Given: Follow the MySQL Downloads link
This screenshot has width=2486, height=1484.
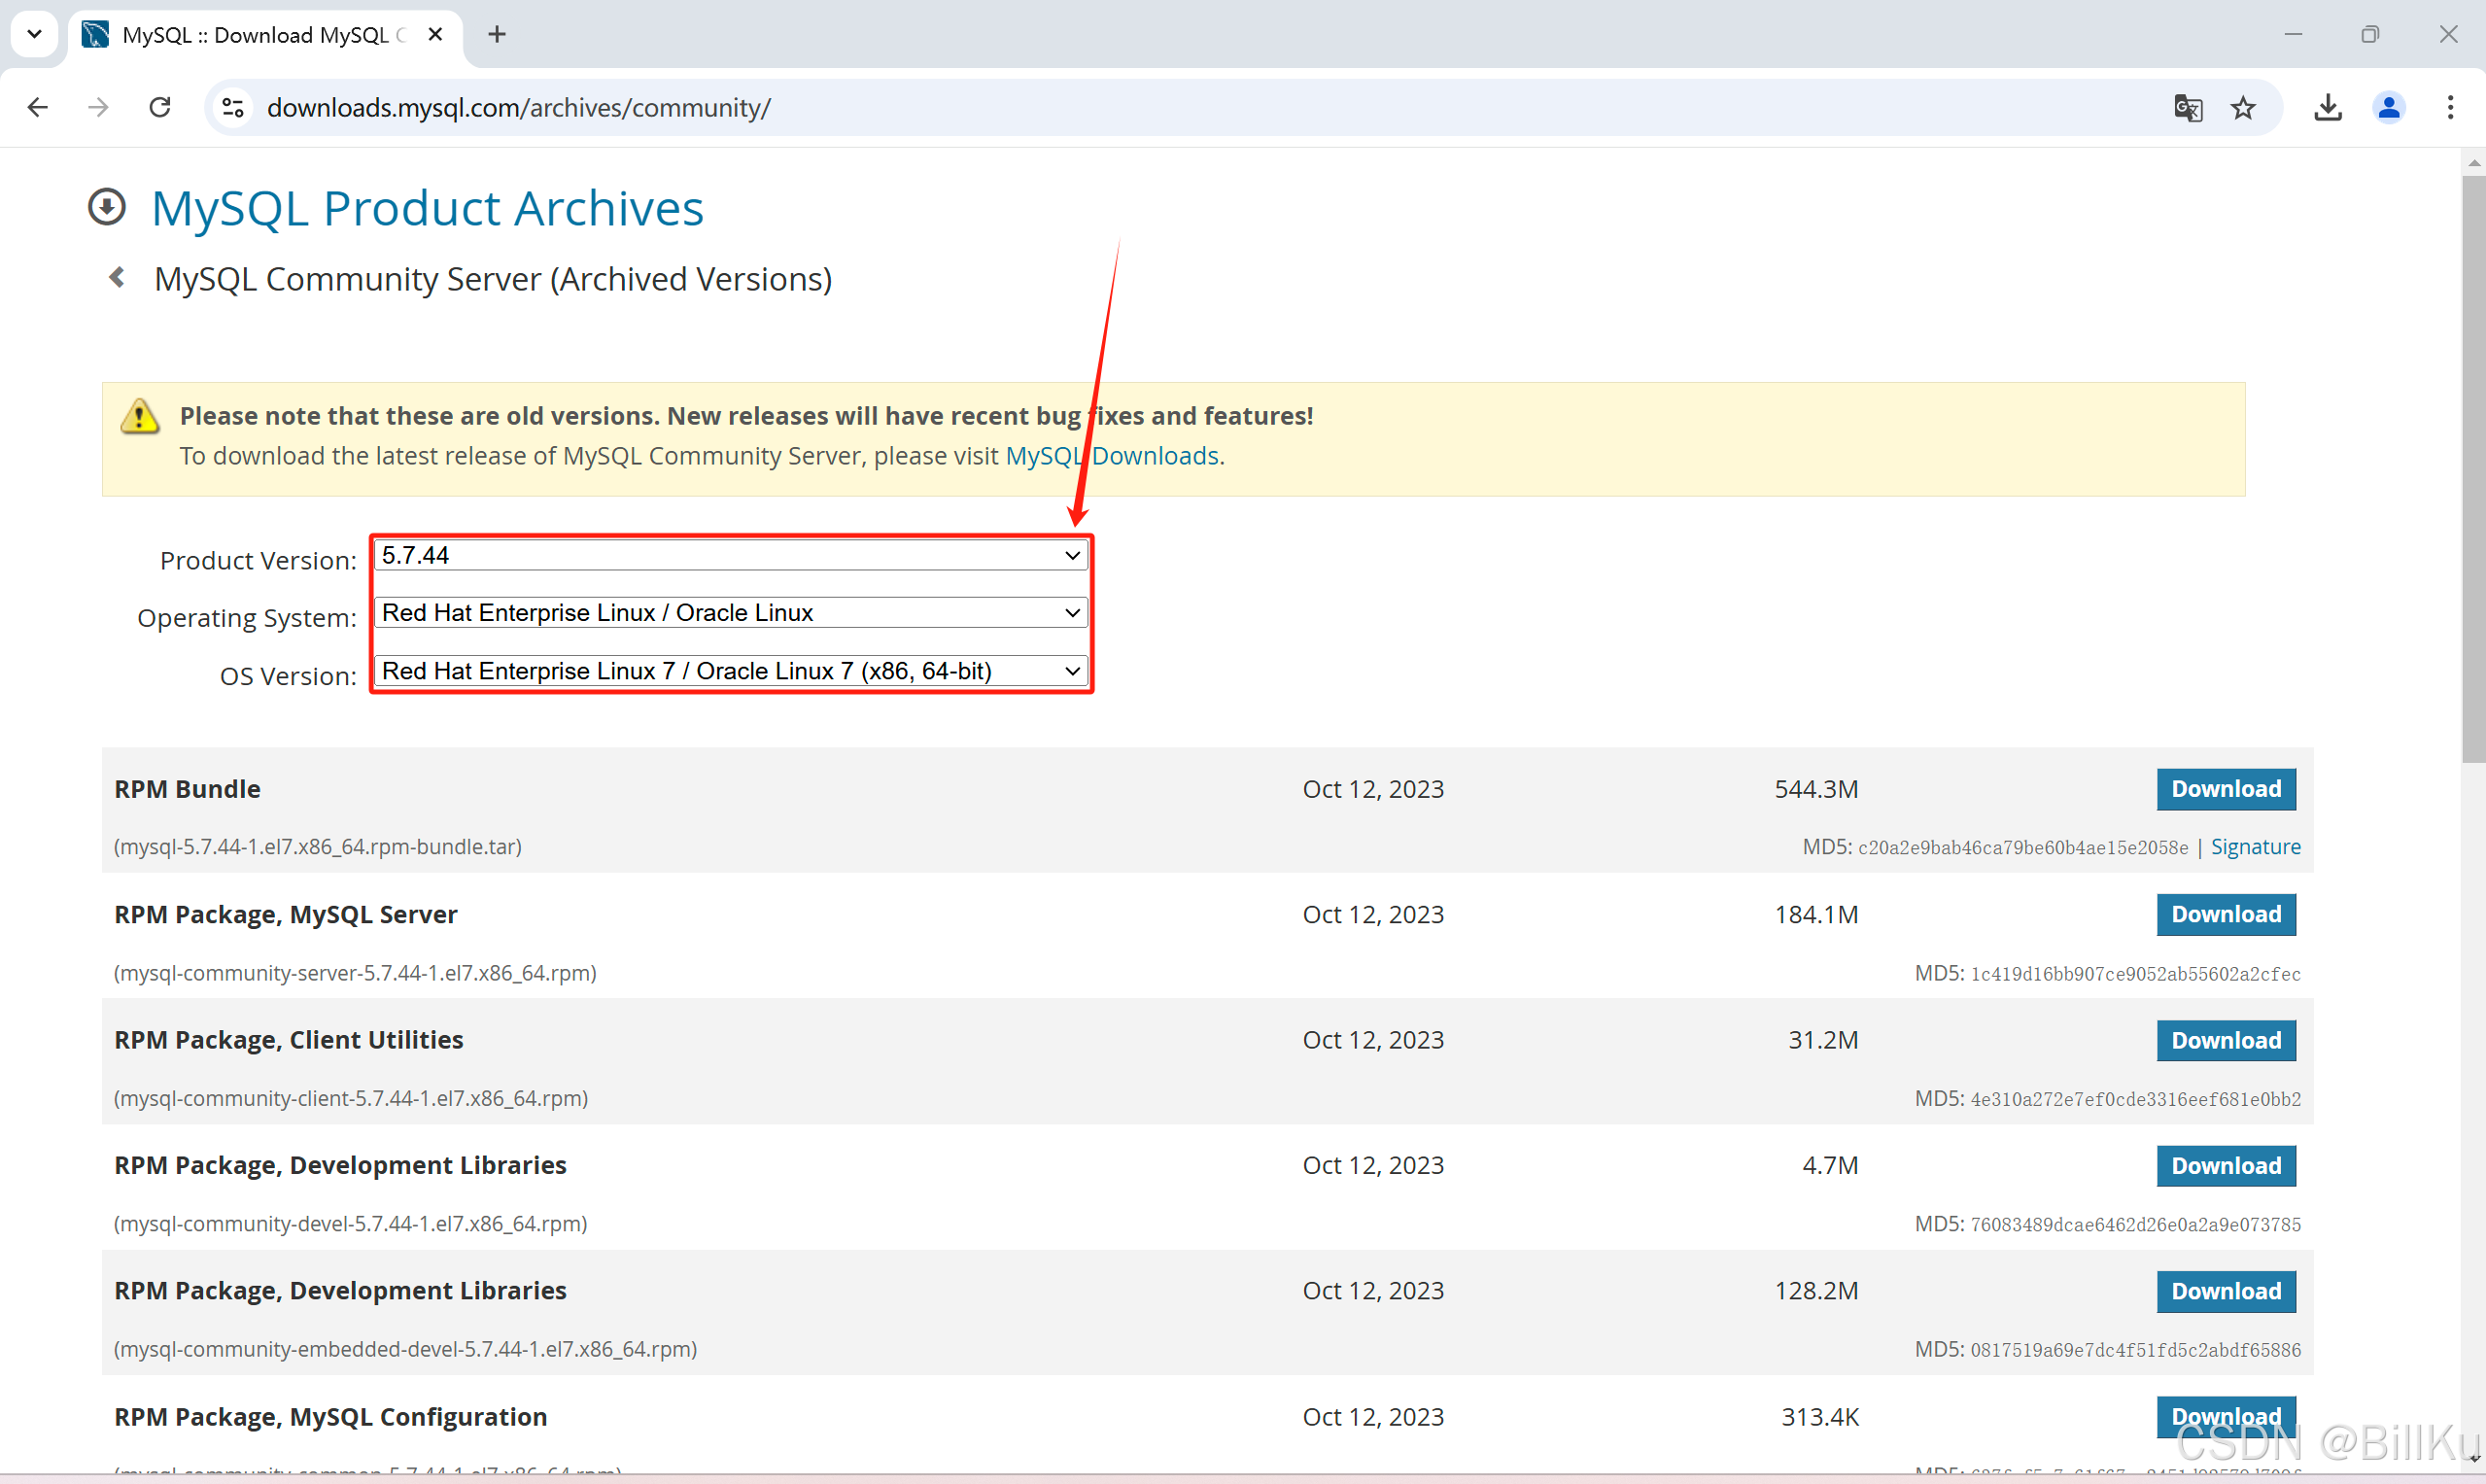Looking at the screenshot, I should [x=1112, y=456].
